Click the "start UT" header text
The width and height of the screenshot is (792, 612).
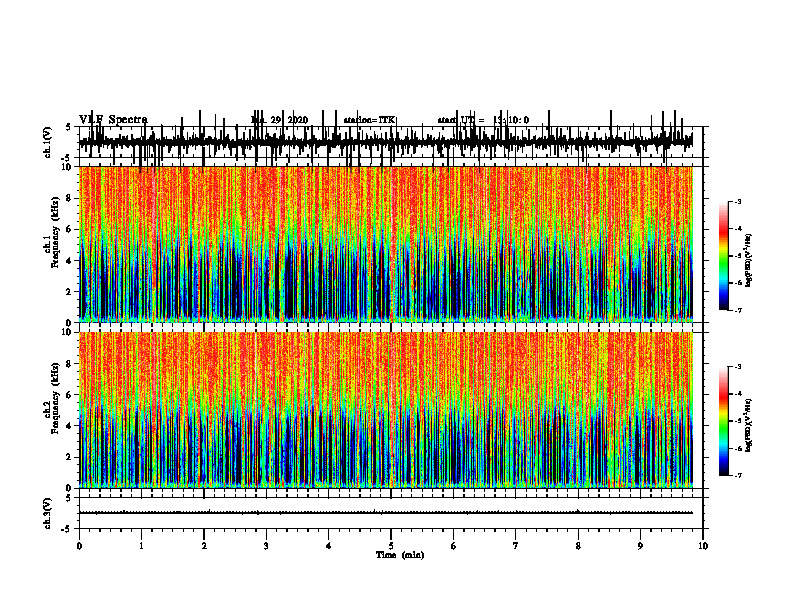pos(455,120)
